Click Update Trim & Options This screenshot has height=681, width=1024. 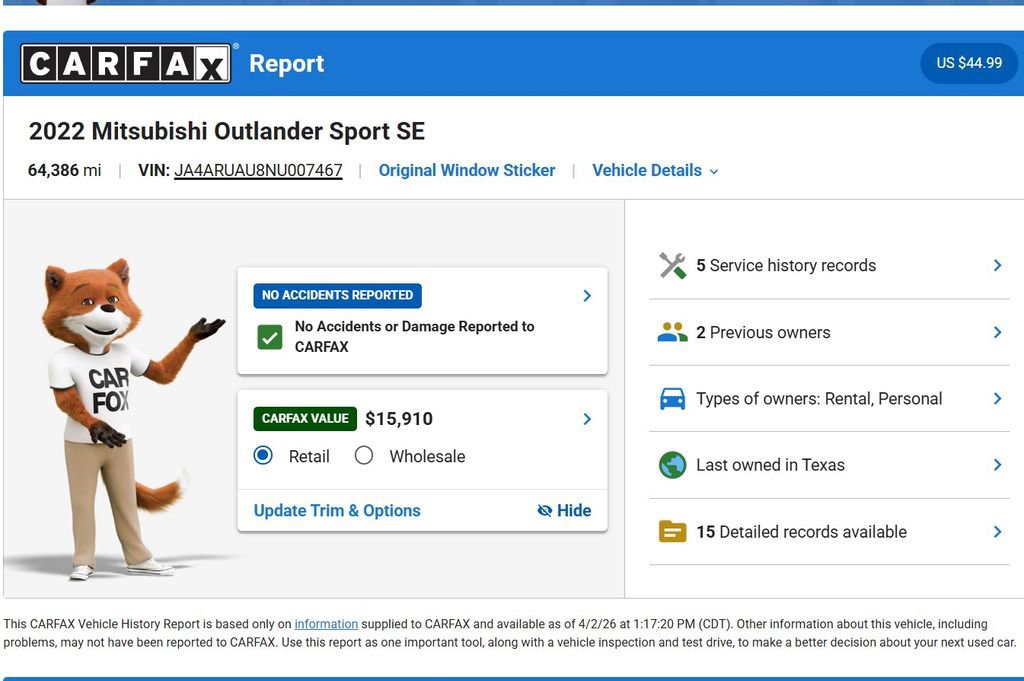(335, 510)
